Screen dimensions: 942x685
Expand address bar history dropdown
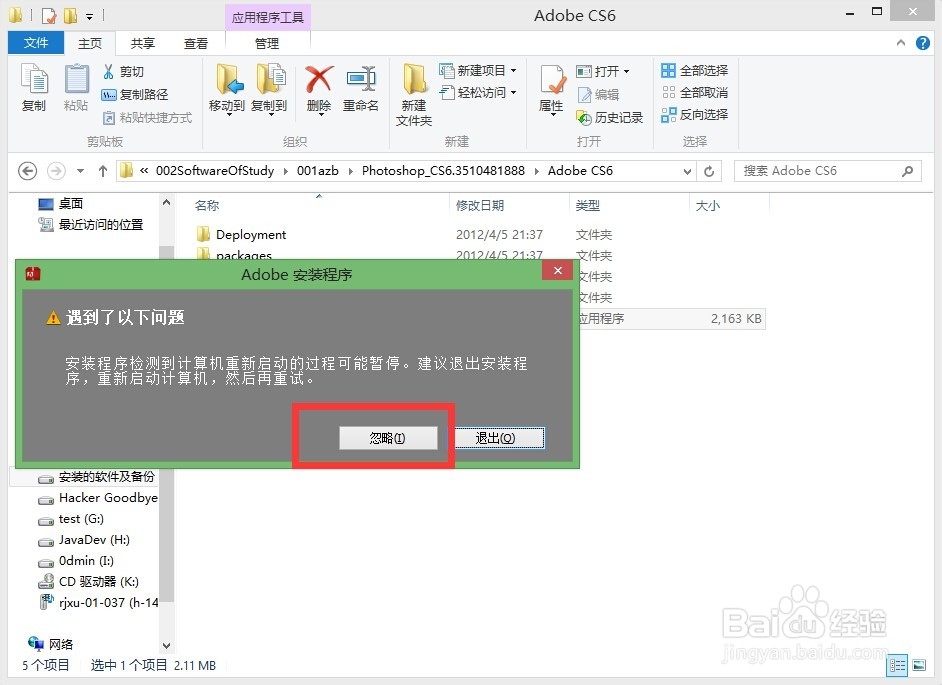[687, 171]
